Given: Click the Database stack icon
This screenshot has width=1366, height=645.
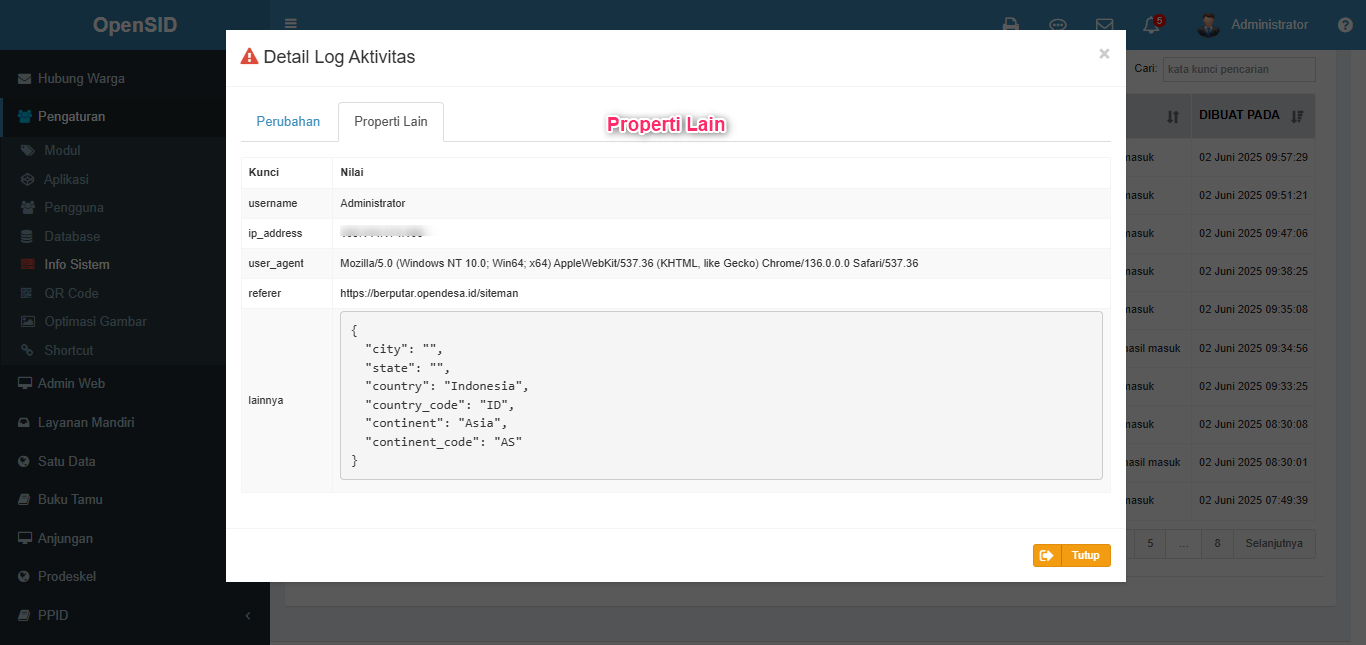Looking at the screenshot, I should coord(27,236).
